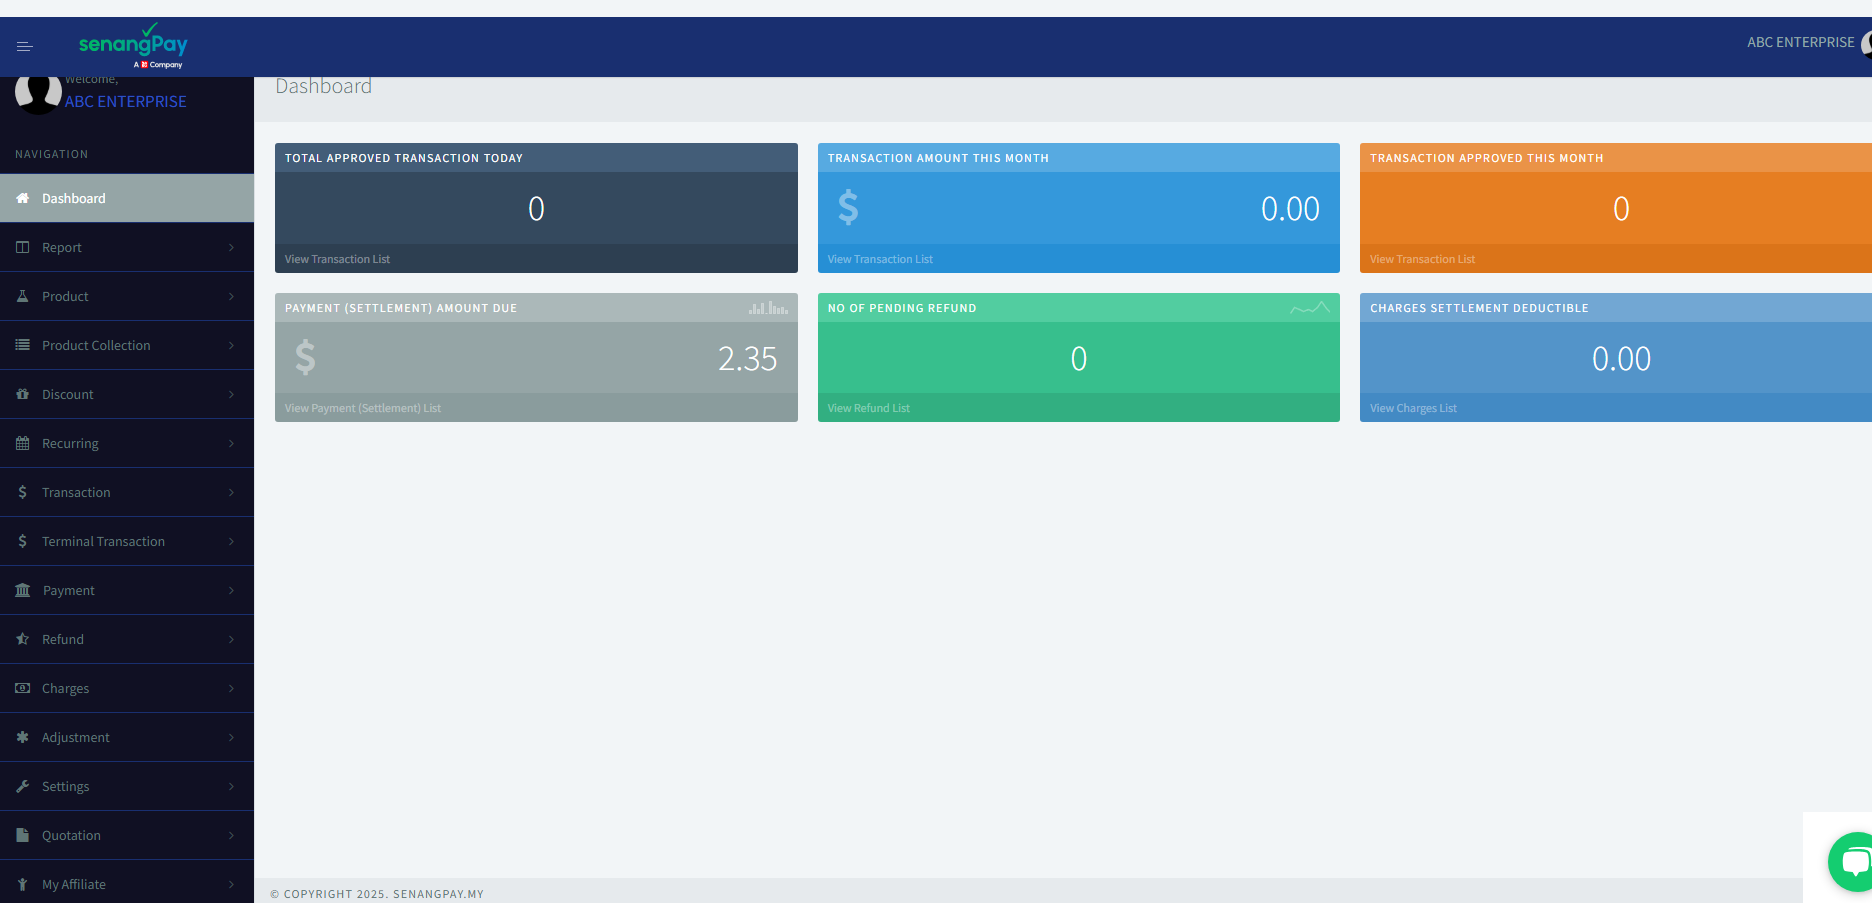The image size is (1872, 903).
Task: Expand the Report menu chevron
Action: 231,247
